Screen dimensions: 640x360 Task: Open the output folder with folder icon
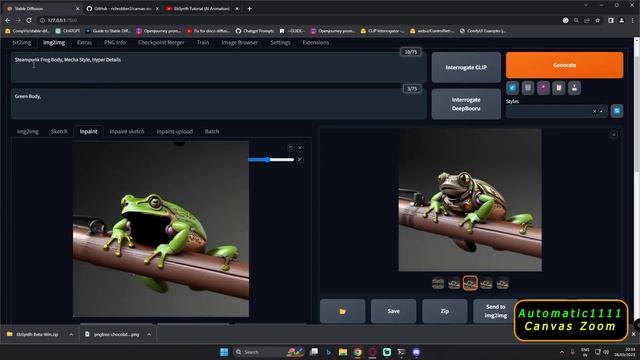pos(342,311)
